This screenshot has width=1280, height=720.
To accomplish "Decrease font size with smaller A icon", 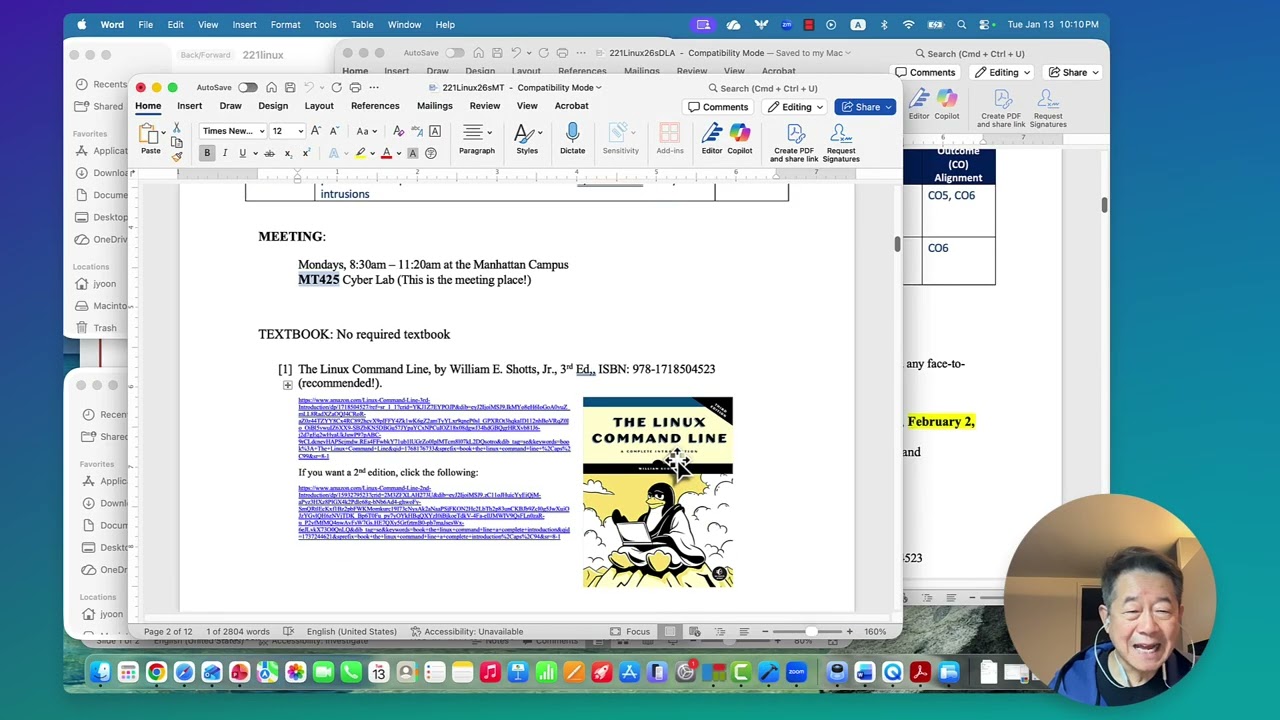I will tap(334, 131).
